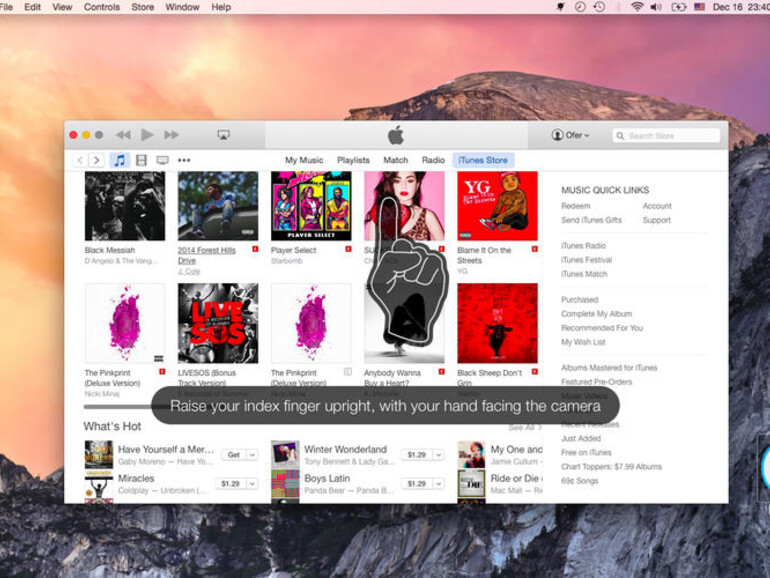Buy Boys Latin for $1.29
The height and width of the screenshot is (578, 770).
(x=417, y=484)
